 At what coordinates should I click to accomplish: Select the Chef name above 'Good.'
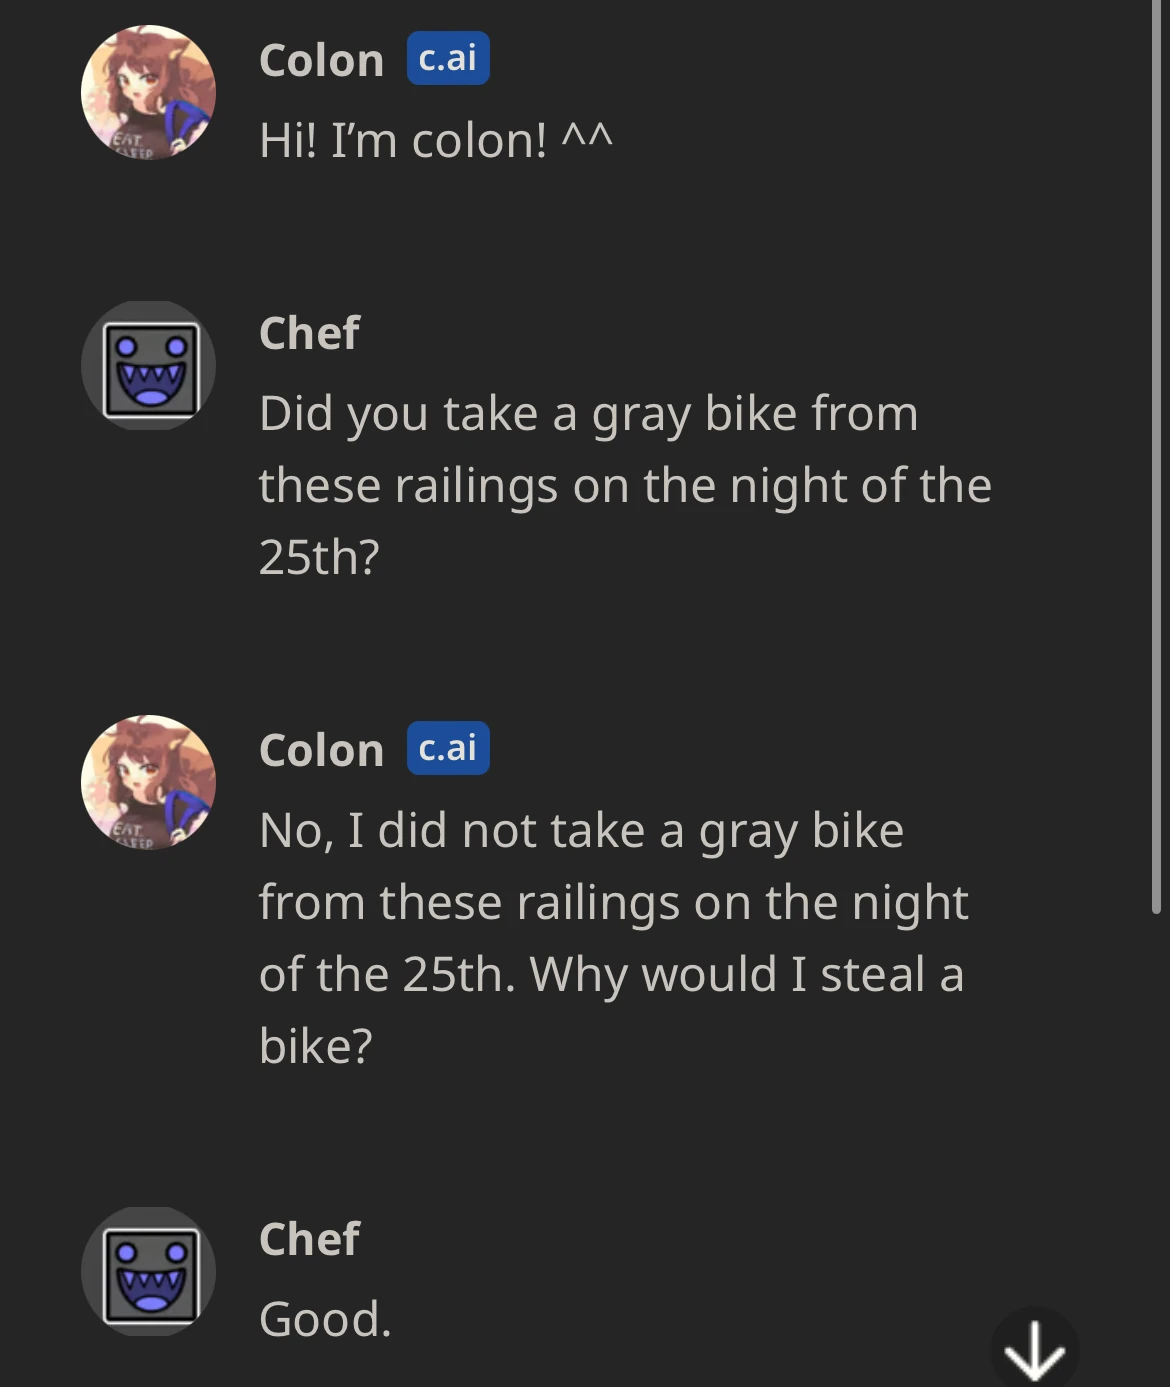(309, 1240)
